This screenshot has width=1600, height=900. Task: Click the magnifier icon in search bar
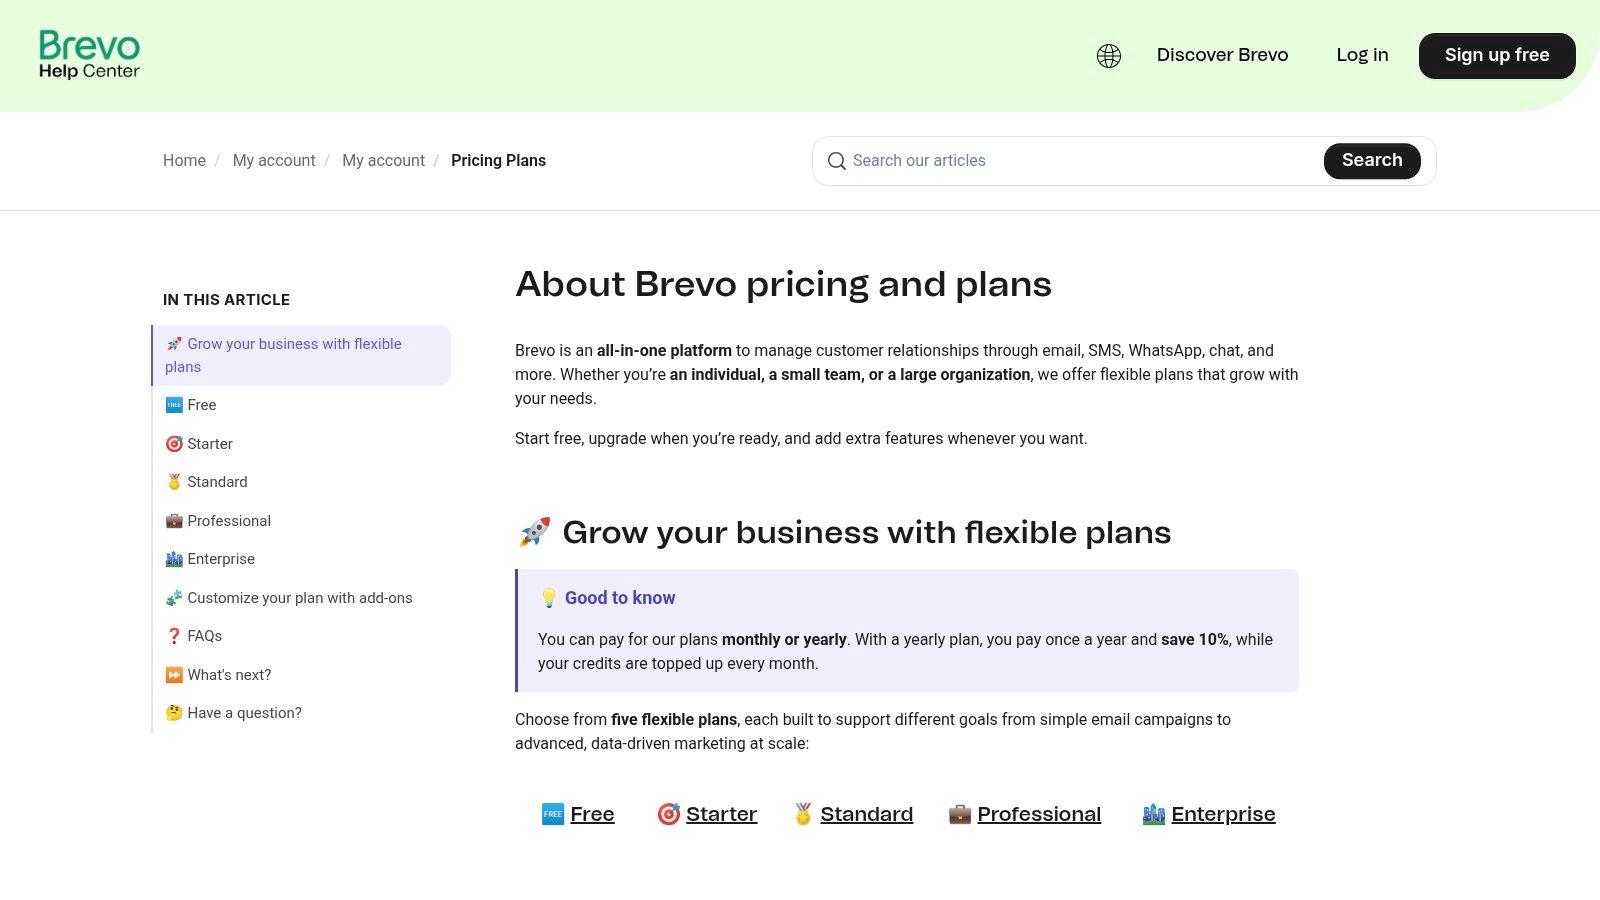tap(836, 161)
